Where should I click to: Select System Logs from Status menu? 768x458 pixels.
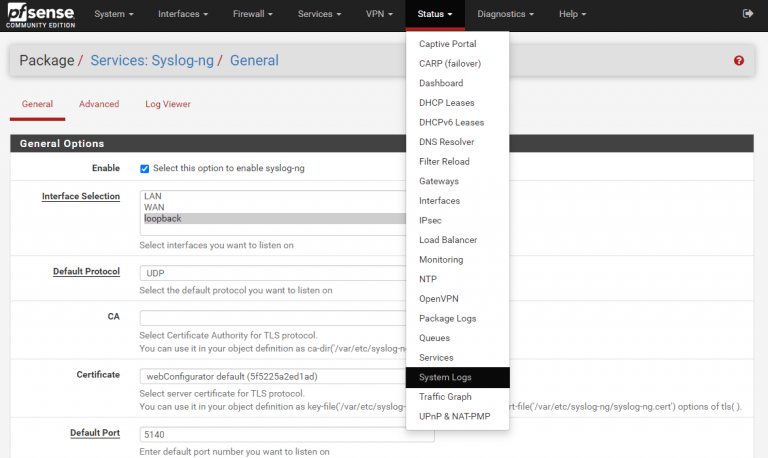(445, 377)
